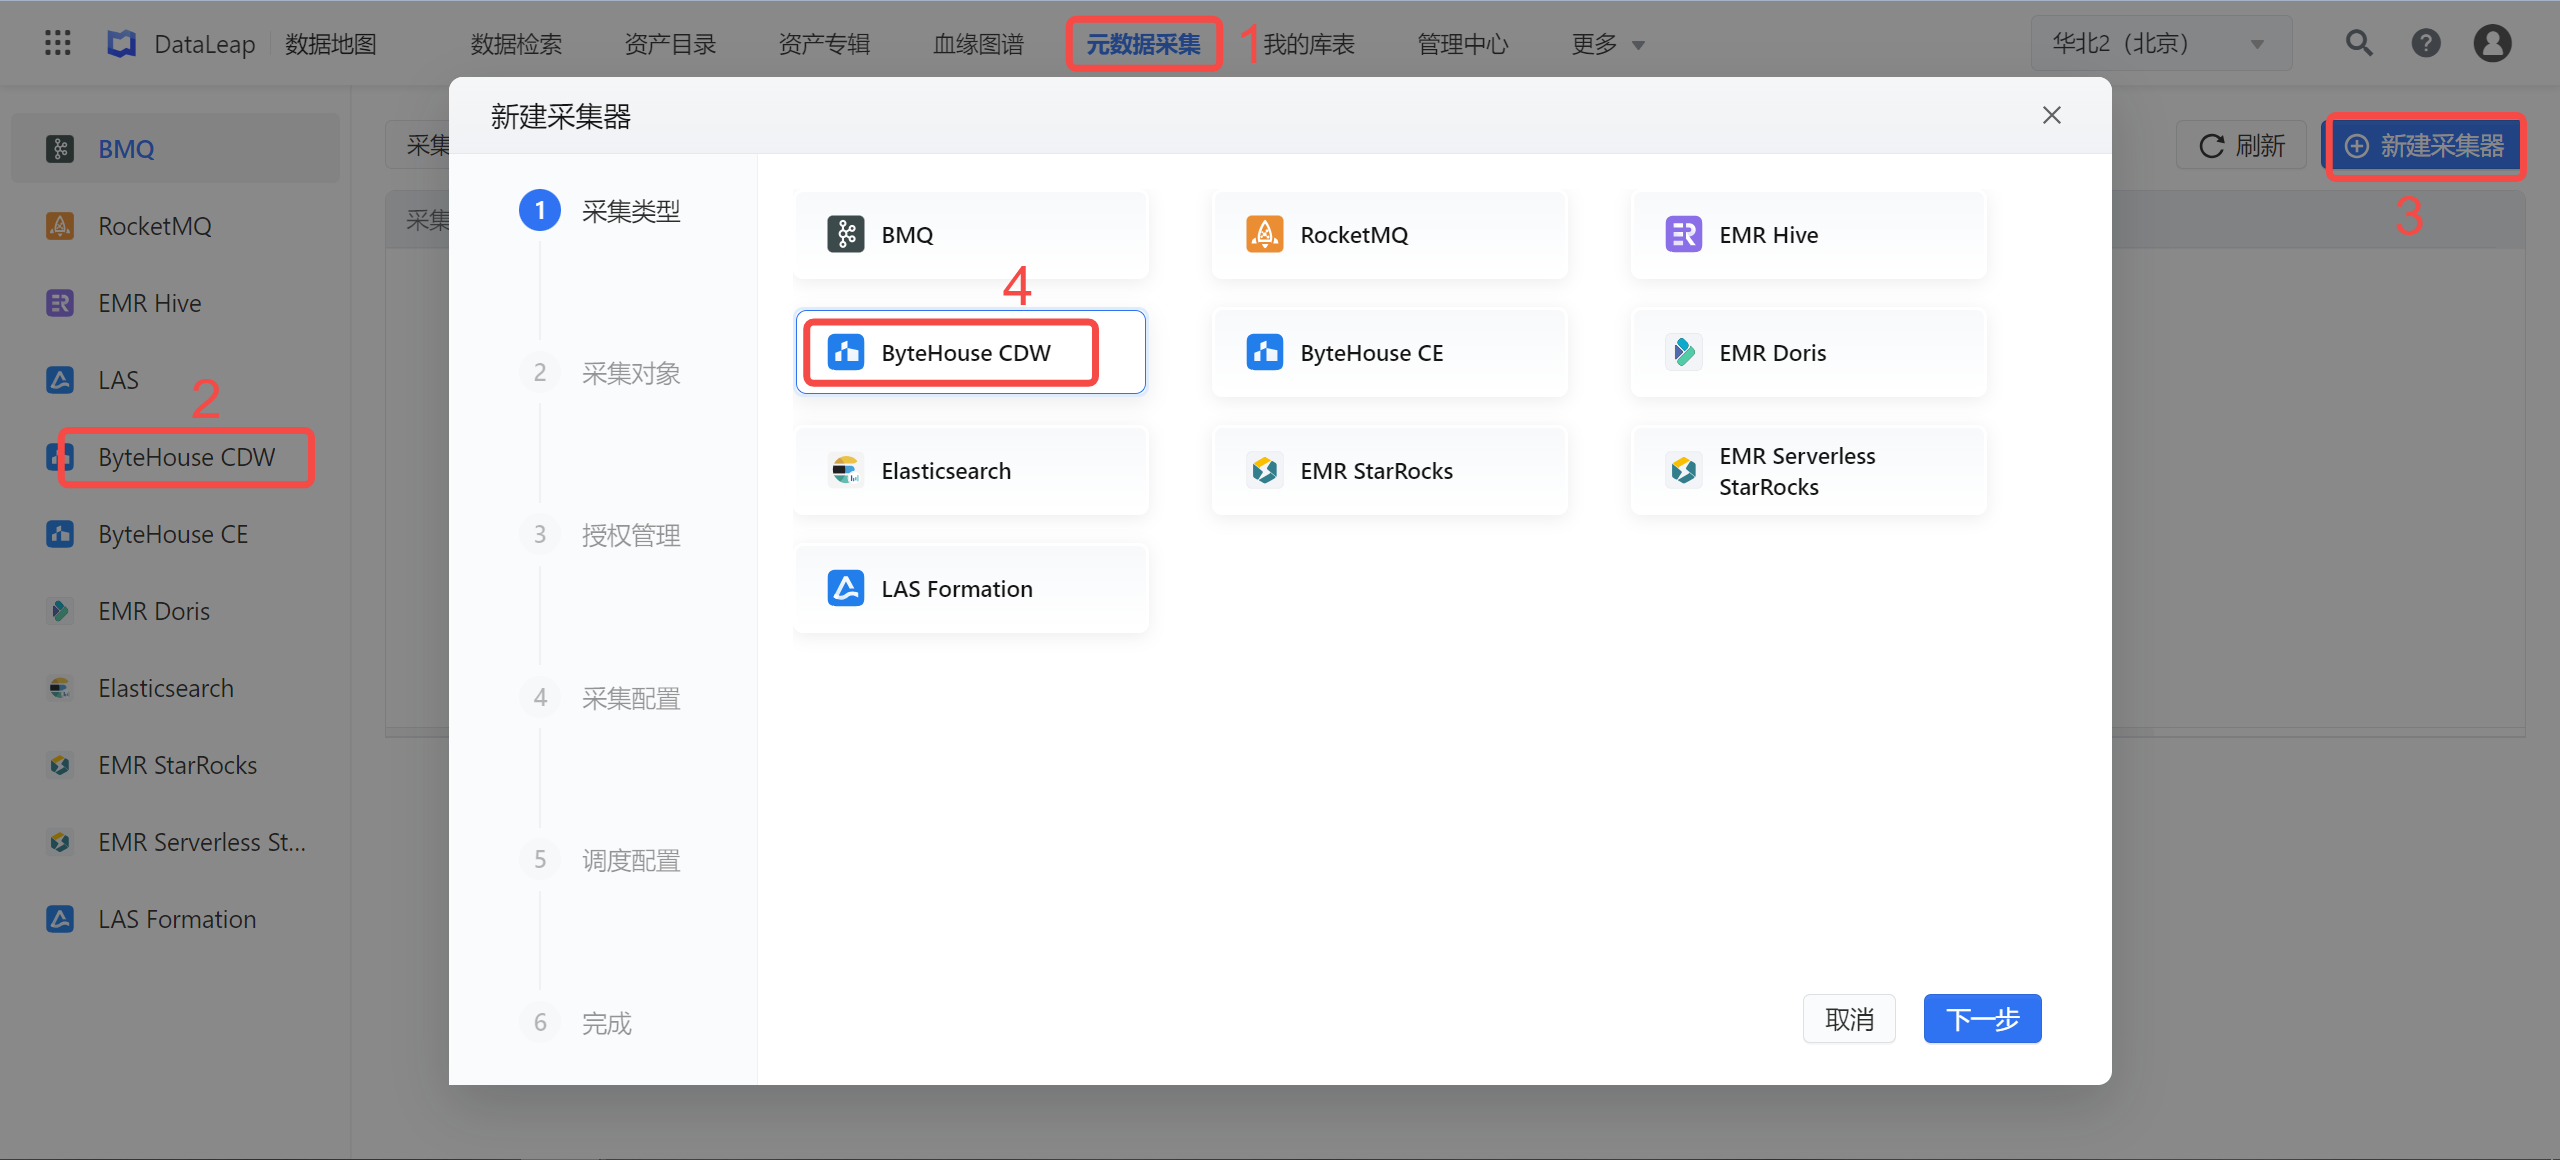
Task: Click Elasticsearch icon in left sidebar
Action: click(60, 688)
